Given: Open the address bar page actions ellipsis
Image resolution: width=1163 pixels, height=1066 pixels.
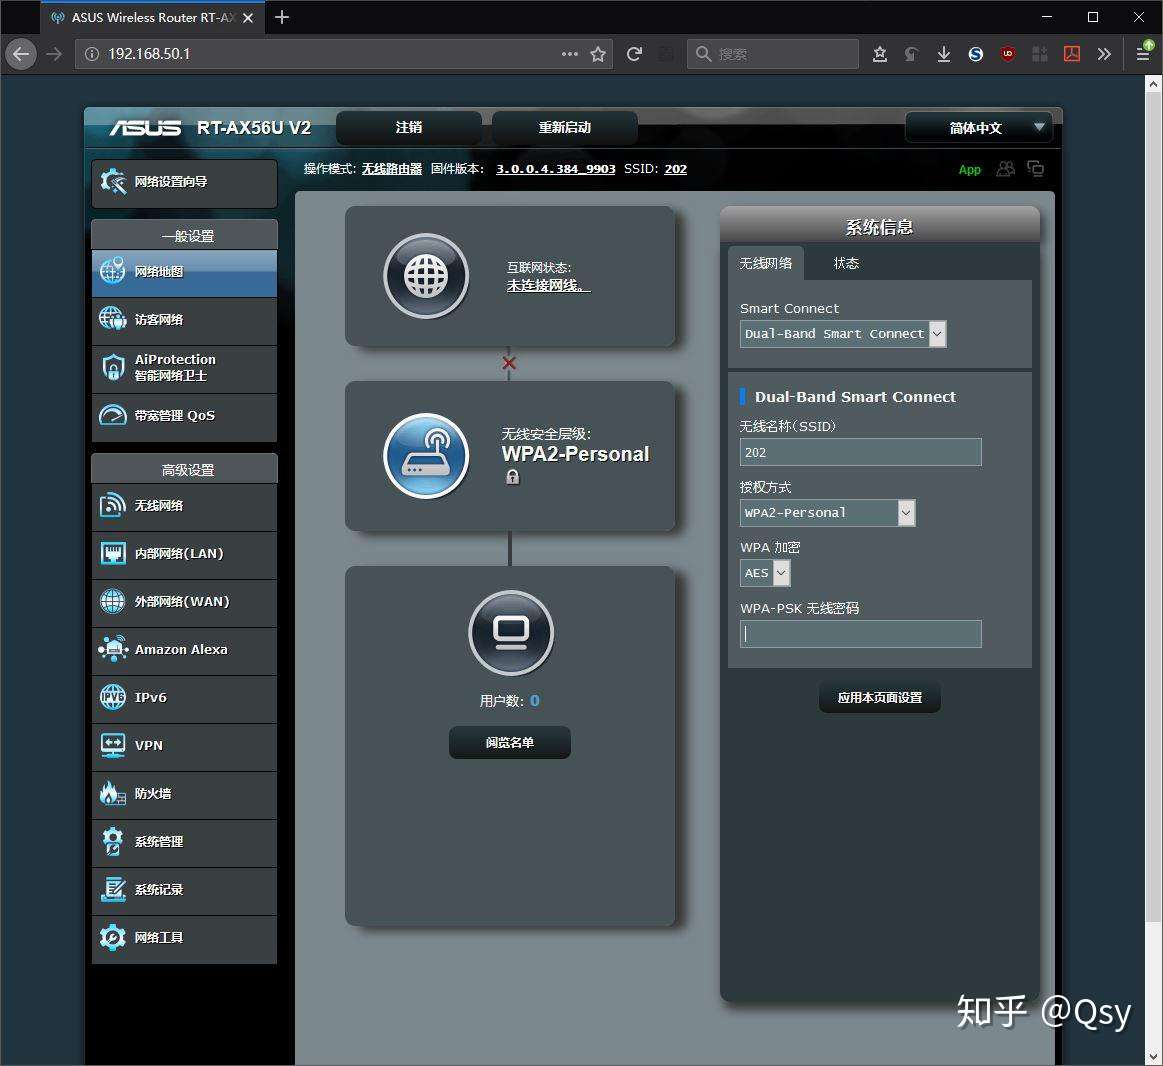Looking at the screenshot, I should pos(570,54).
